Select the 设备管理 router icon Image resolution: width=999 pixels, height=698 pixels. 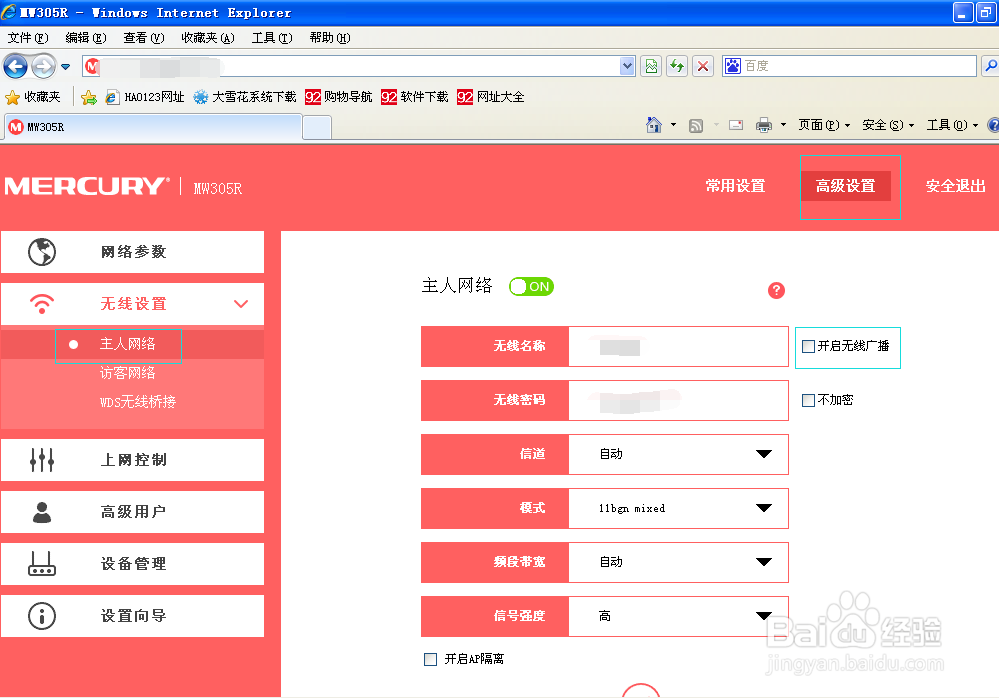[x=41, y=564]
